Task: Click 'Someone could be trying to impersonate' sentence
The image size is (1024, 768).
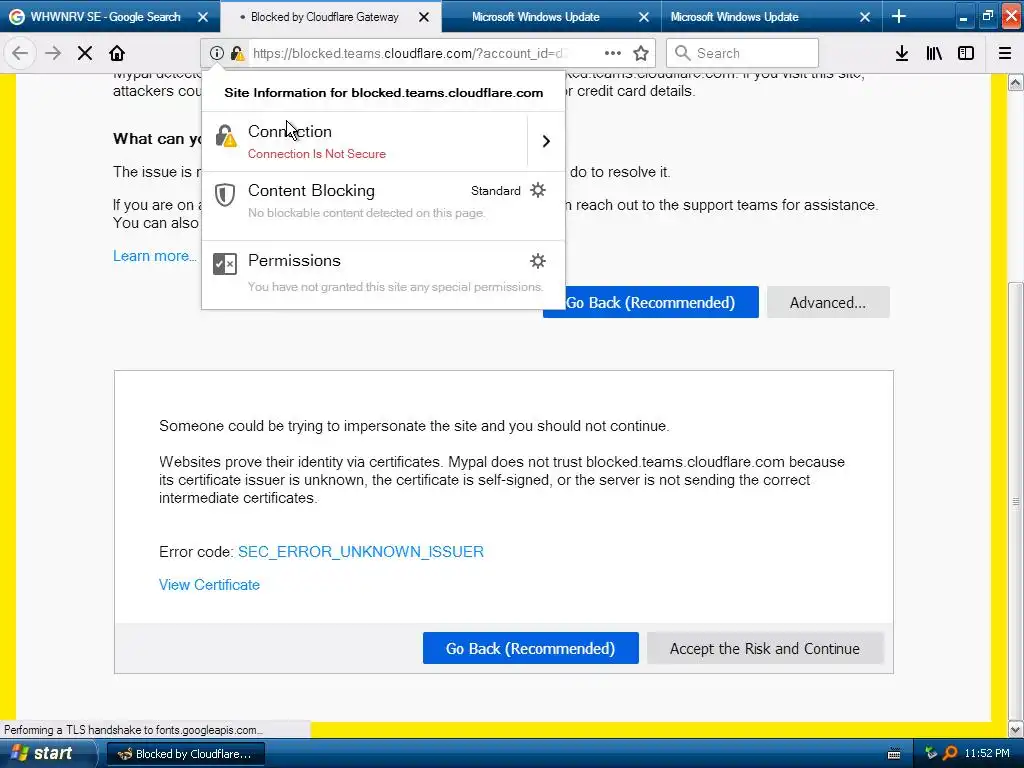Action: [414, 426]
